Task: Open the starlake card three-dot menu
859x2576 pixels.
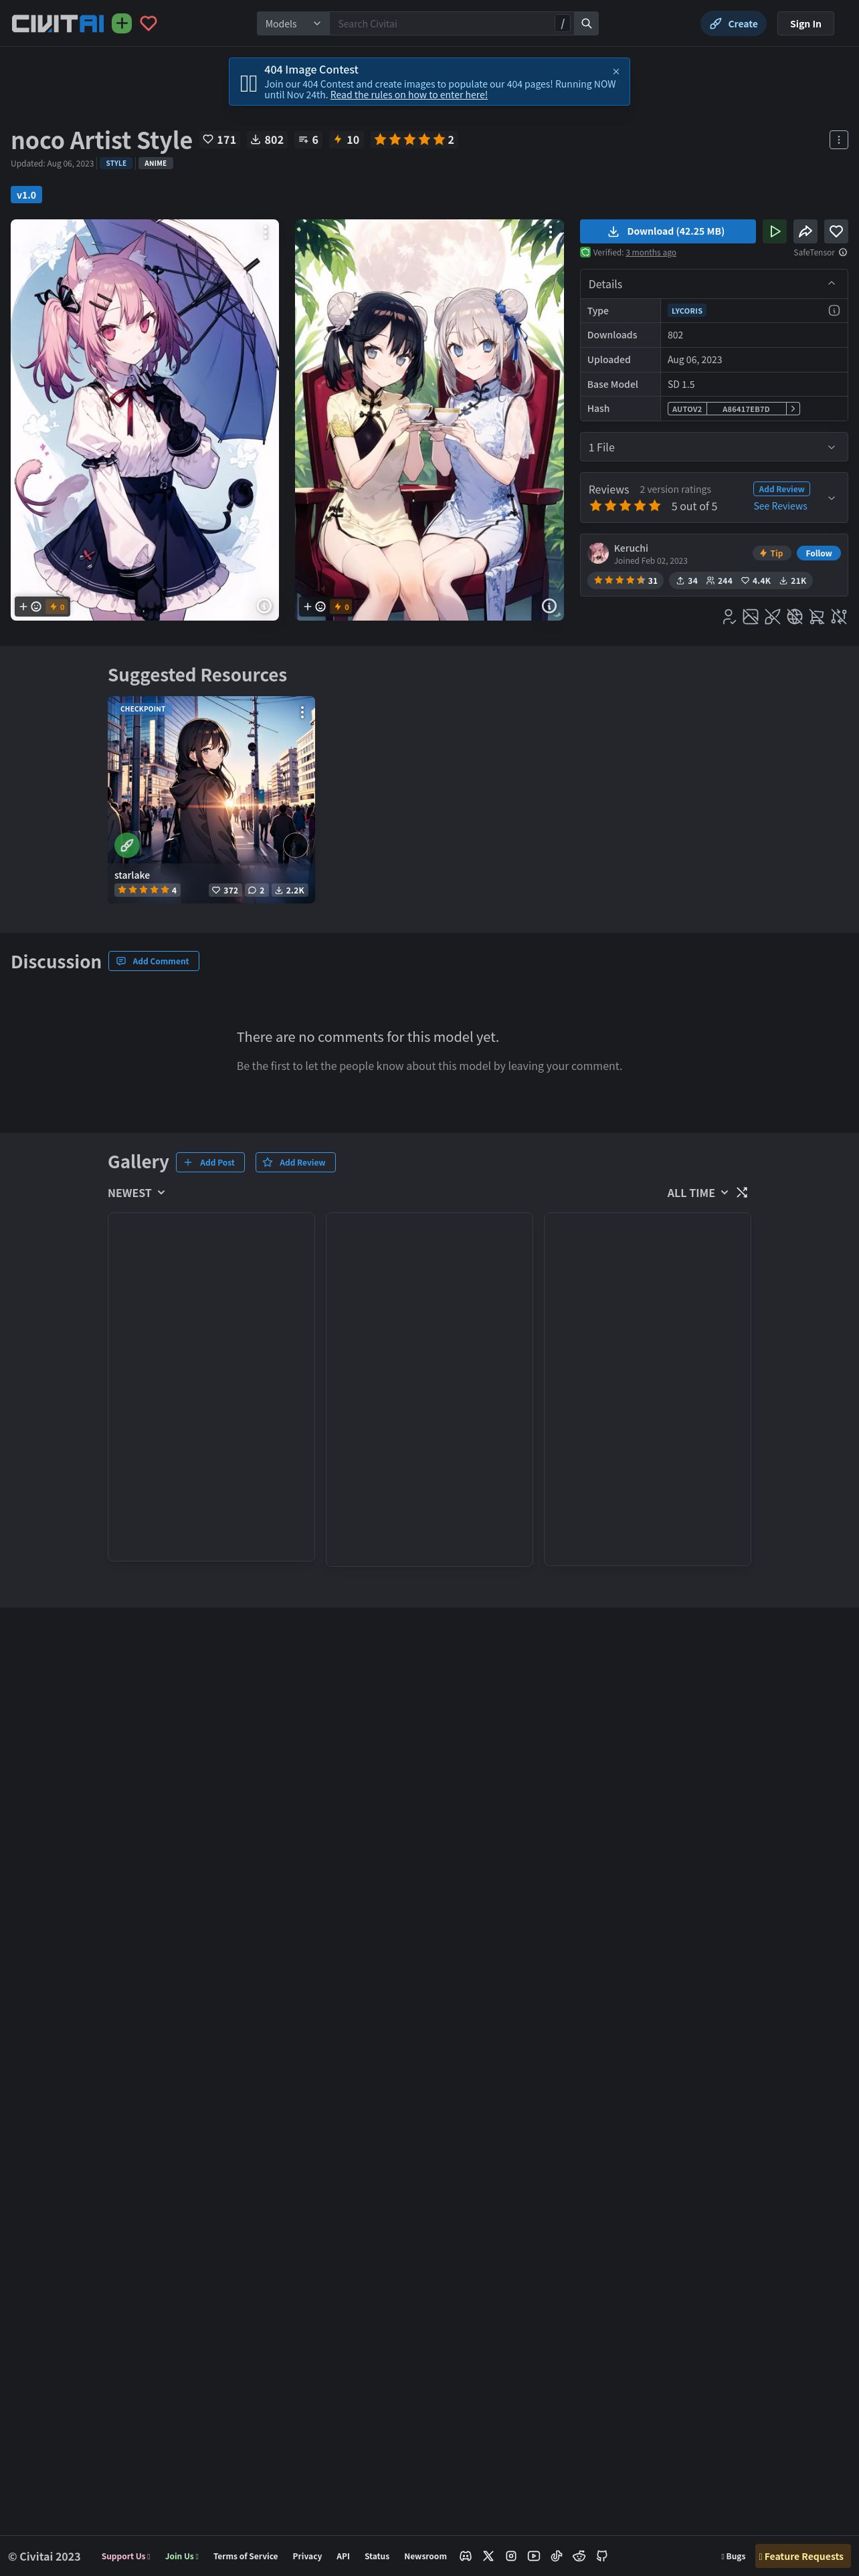Action: (302, 712)
